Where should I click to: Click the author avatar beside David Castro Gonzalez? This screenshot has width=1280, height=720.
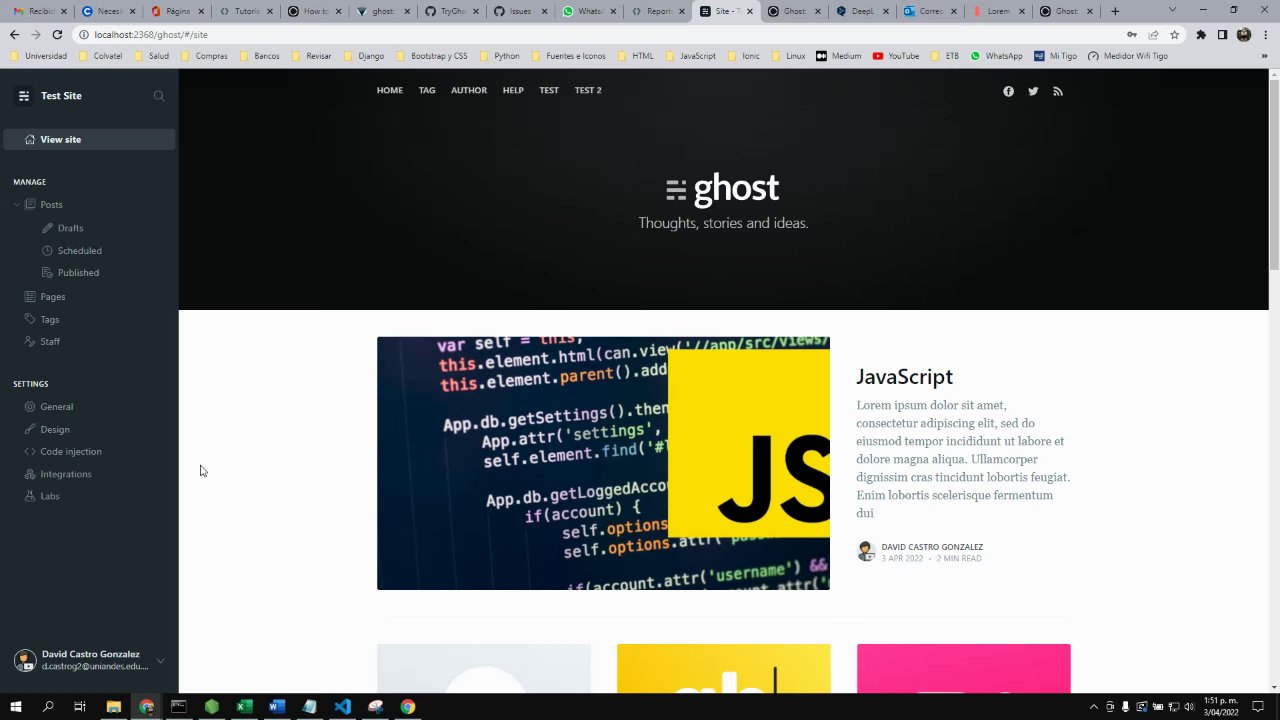click(x=866, y=551)
